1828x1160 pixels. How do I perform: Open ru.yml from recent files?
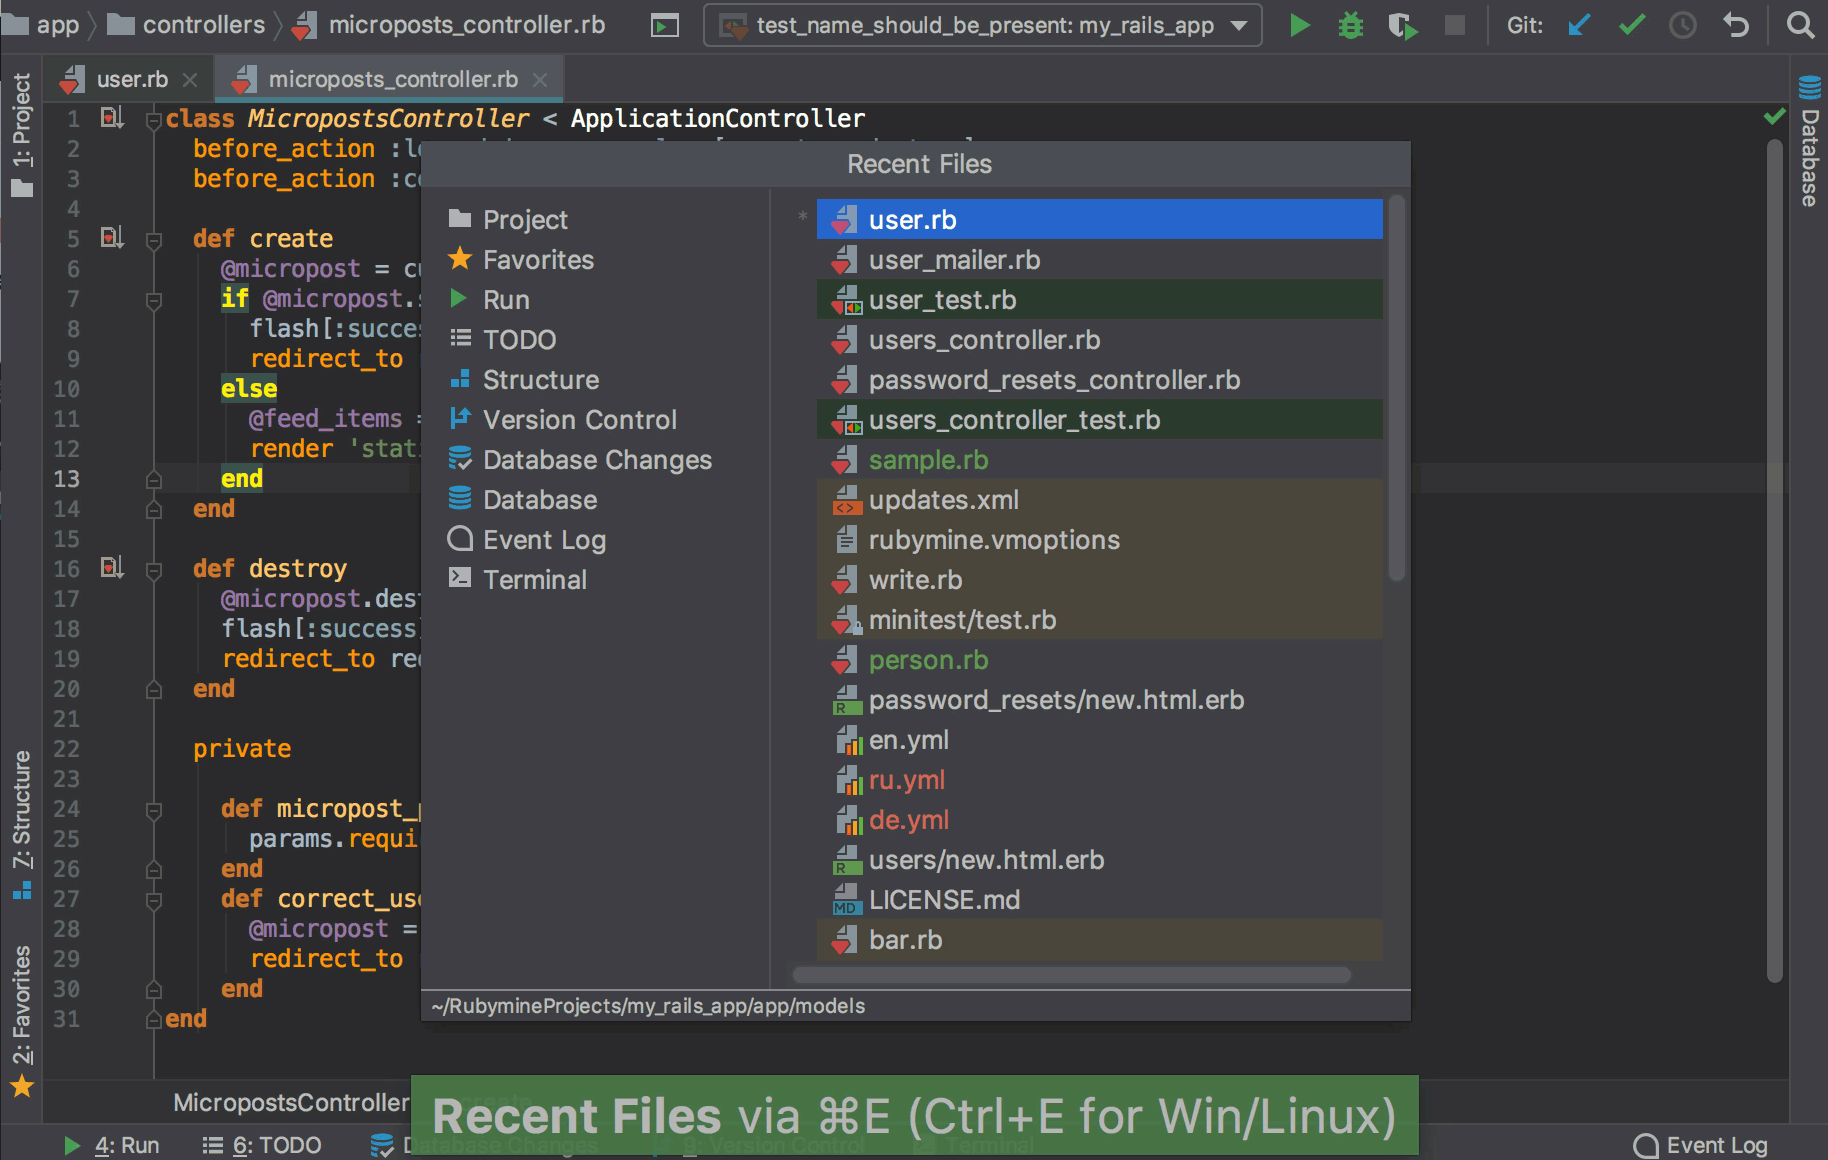click(x=1100, y=780)
